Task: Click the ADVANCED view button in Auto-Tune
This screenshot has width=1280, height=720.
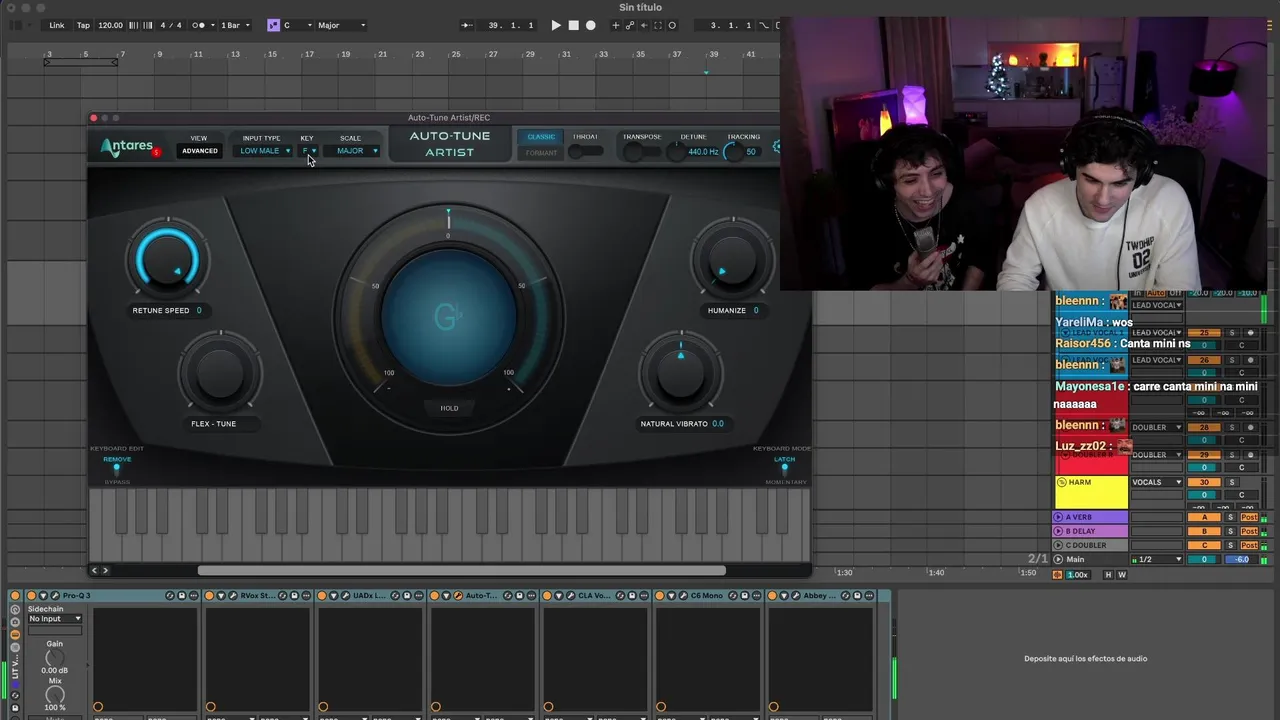Action: (199, 151)
